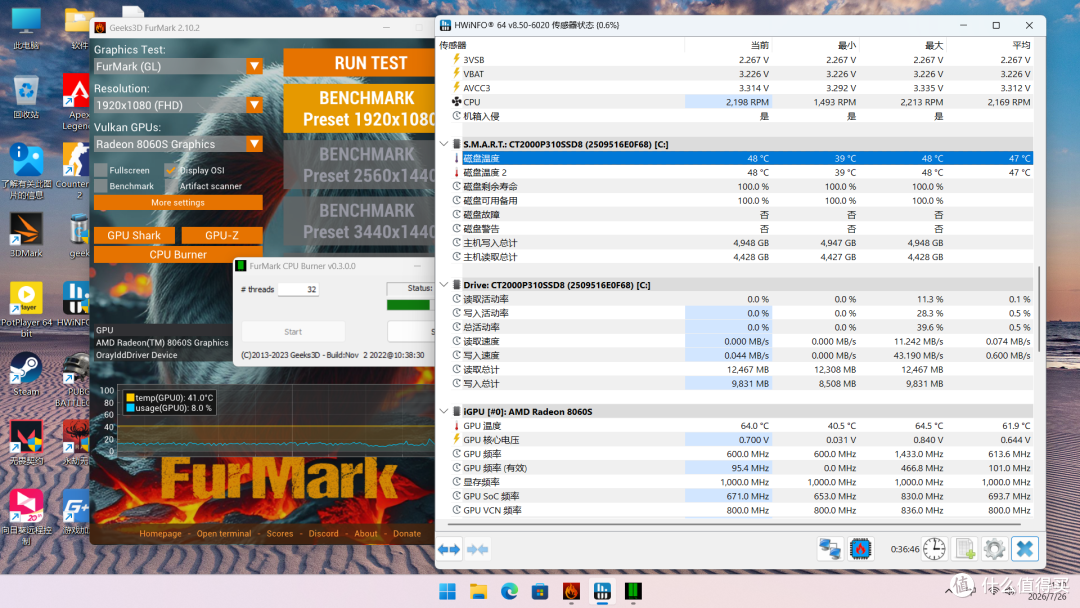Collapse the iGPU AMD Radeon 8060S group

pos(444,411)
